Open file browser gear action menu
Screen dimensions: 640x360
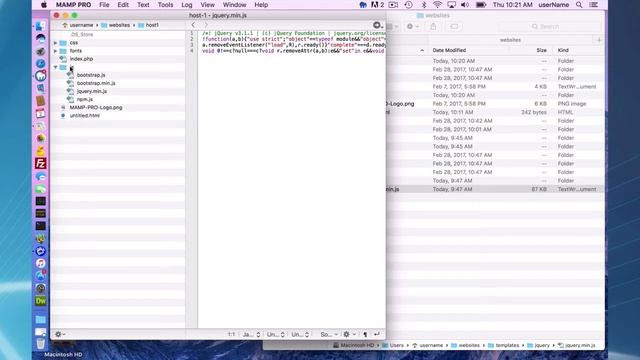click(x=60, y=334)
